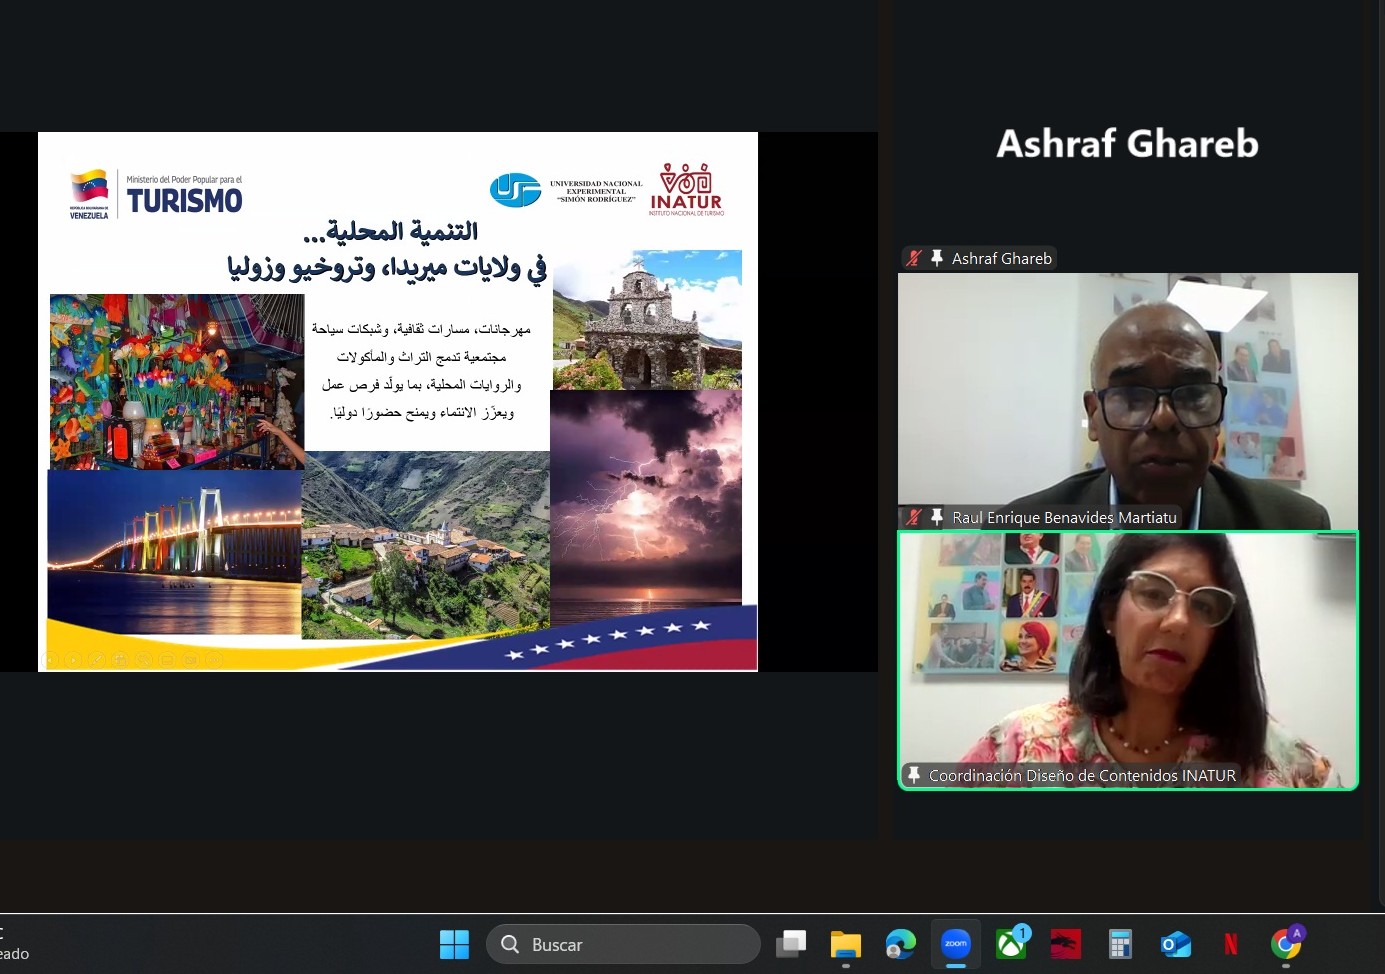The height and width of the screenshot is (974, 1385).
Task: Click pin icon beside Raul Enrique Benavides Martiatu
Action: coord(937,517)
